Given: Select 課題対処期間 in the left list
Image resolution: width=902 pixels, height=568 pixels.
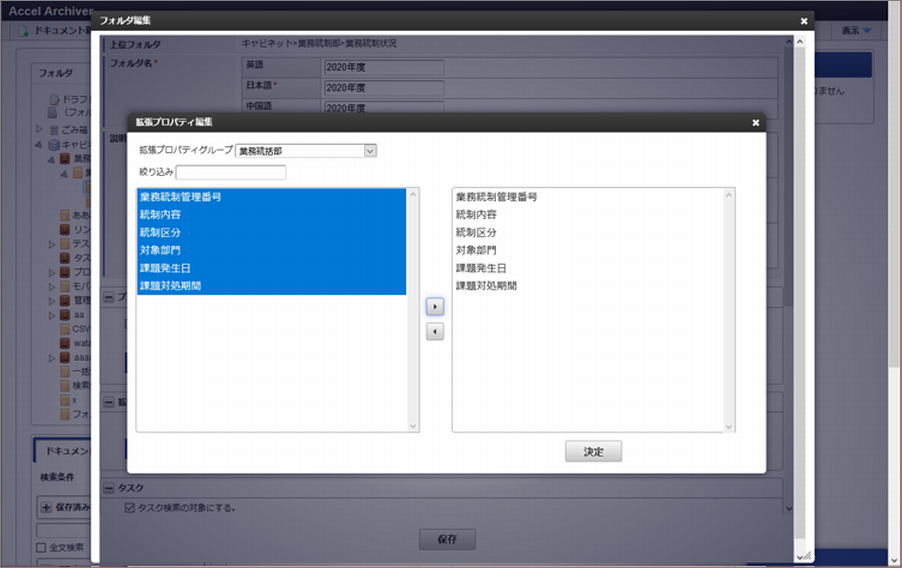Looking at the screenshot, I should [272, 286].
